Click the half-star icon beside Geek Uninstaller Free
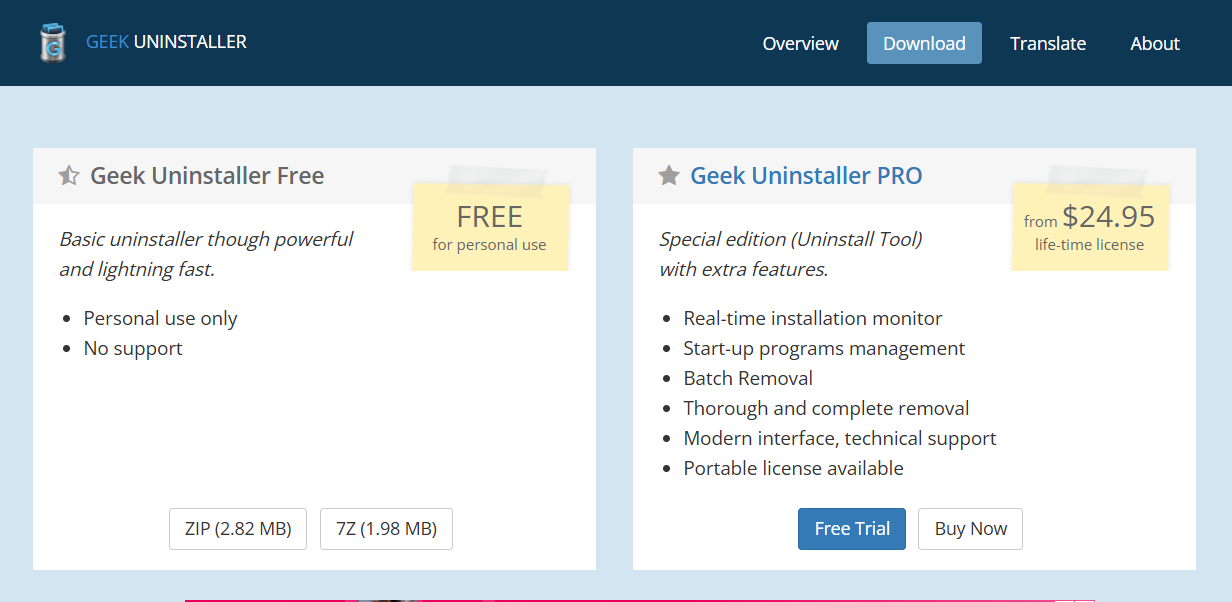The width and height of the screenshot is (1232, 602). click(x=69, y=176)
